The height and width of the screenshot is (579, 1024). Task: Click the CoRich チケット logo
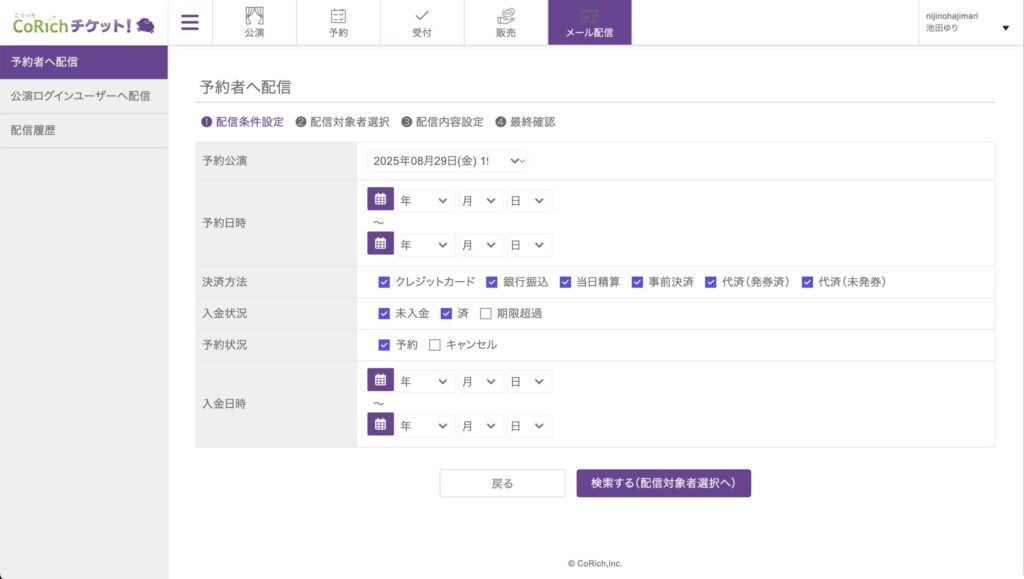click(x=83, y=23)
